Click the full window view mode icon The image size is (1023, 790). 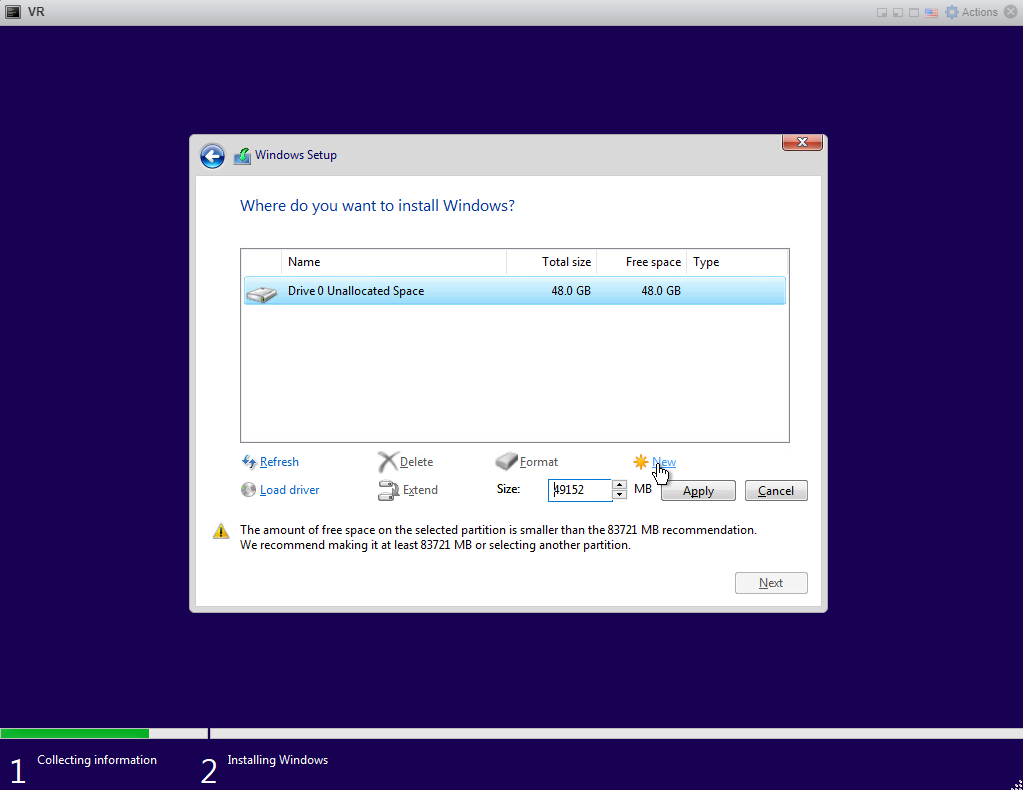pos(913,12)
